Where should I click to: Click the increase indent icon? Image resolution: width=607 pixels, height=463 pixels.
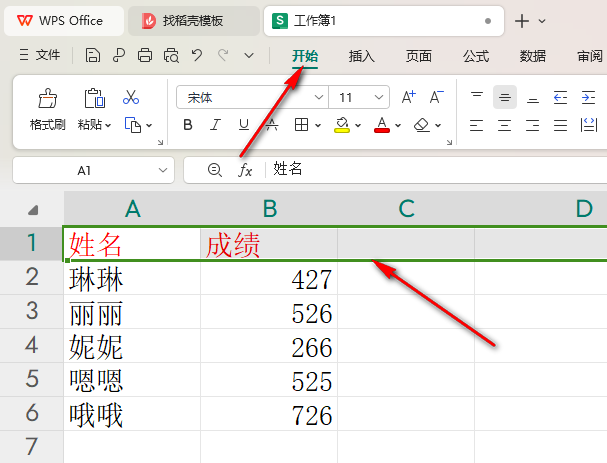tap(588, 97)
